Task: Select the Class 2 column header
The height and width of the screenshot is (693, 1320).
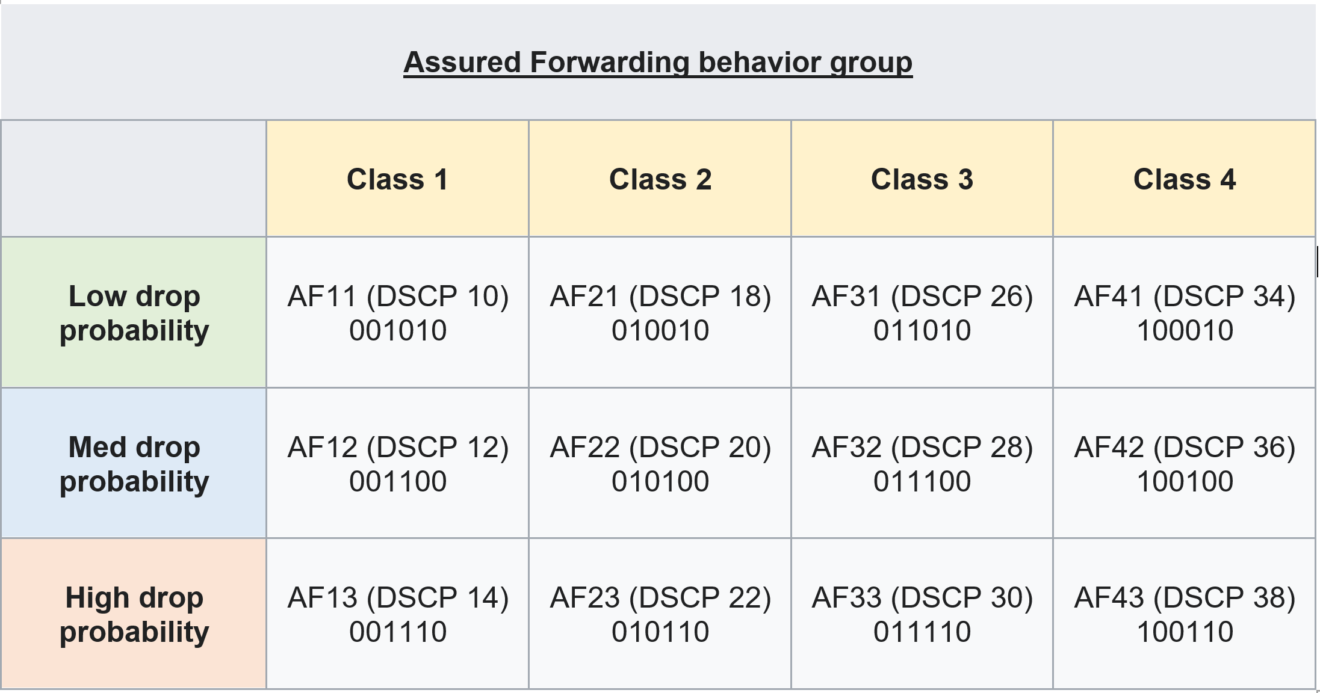Action: pos(660,179)
